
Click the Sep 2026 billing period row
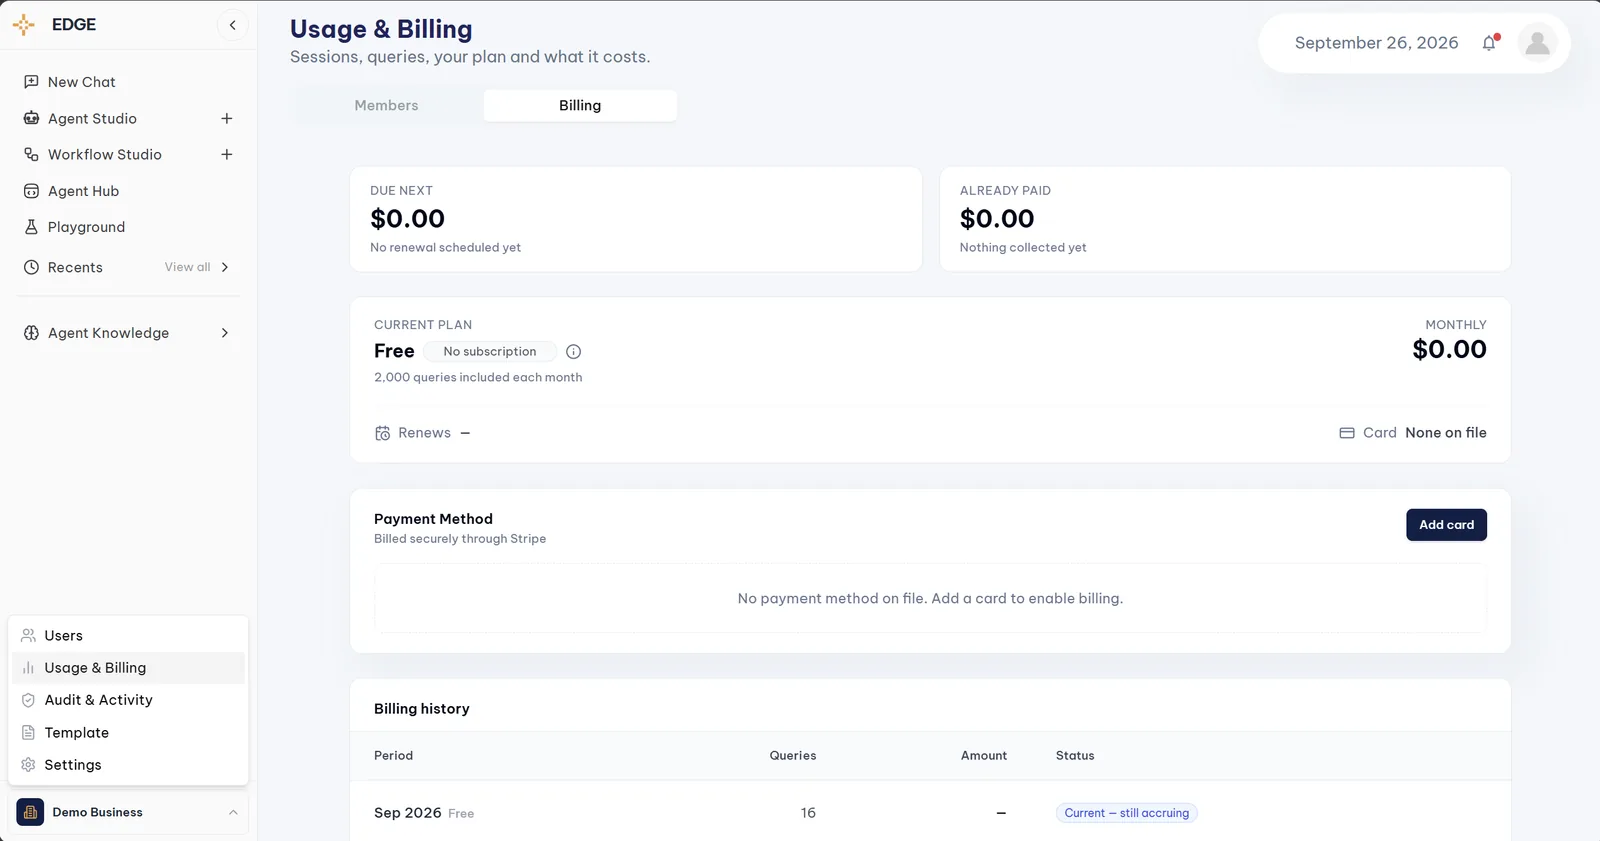[930, 813]
